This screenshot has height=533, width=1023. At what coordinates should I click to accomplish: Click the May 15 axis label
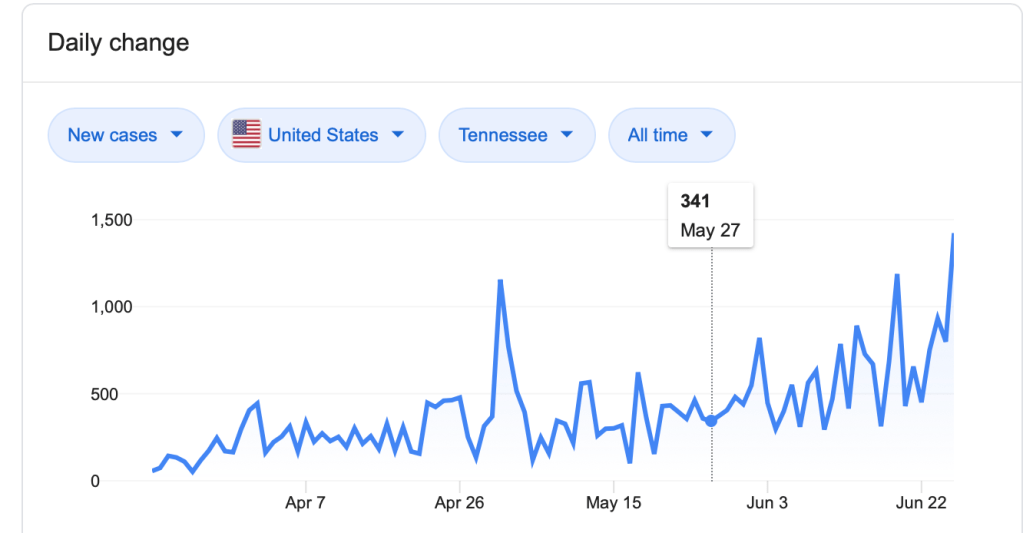pos(613,503)
